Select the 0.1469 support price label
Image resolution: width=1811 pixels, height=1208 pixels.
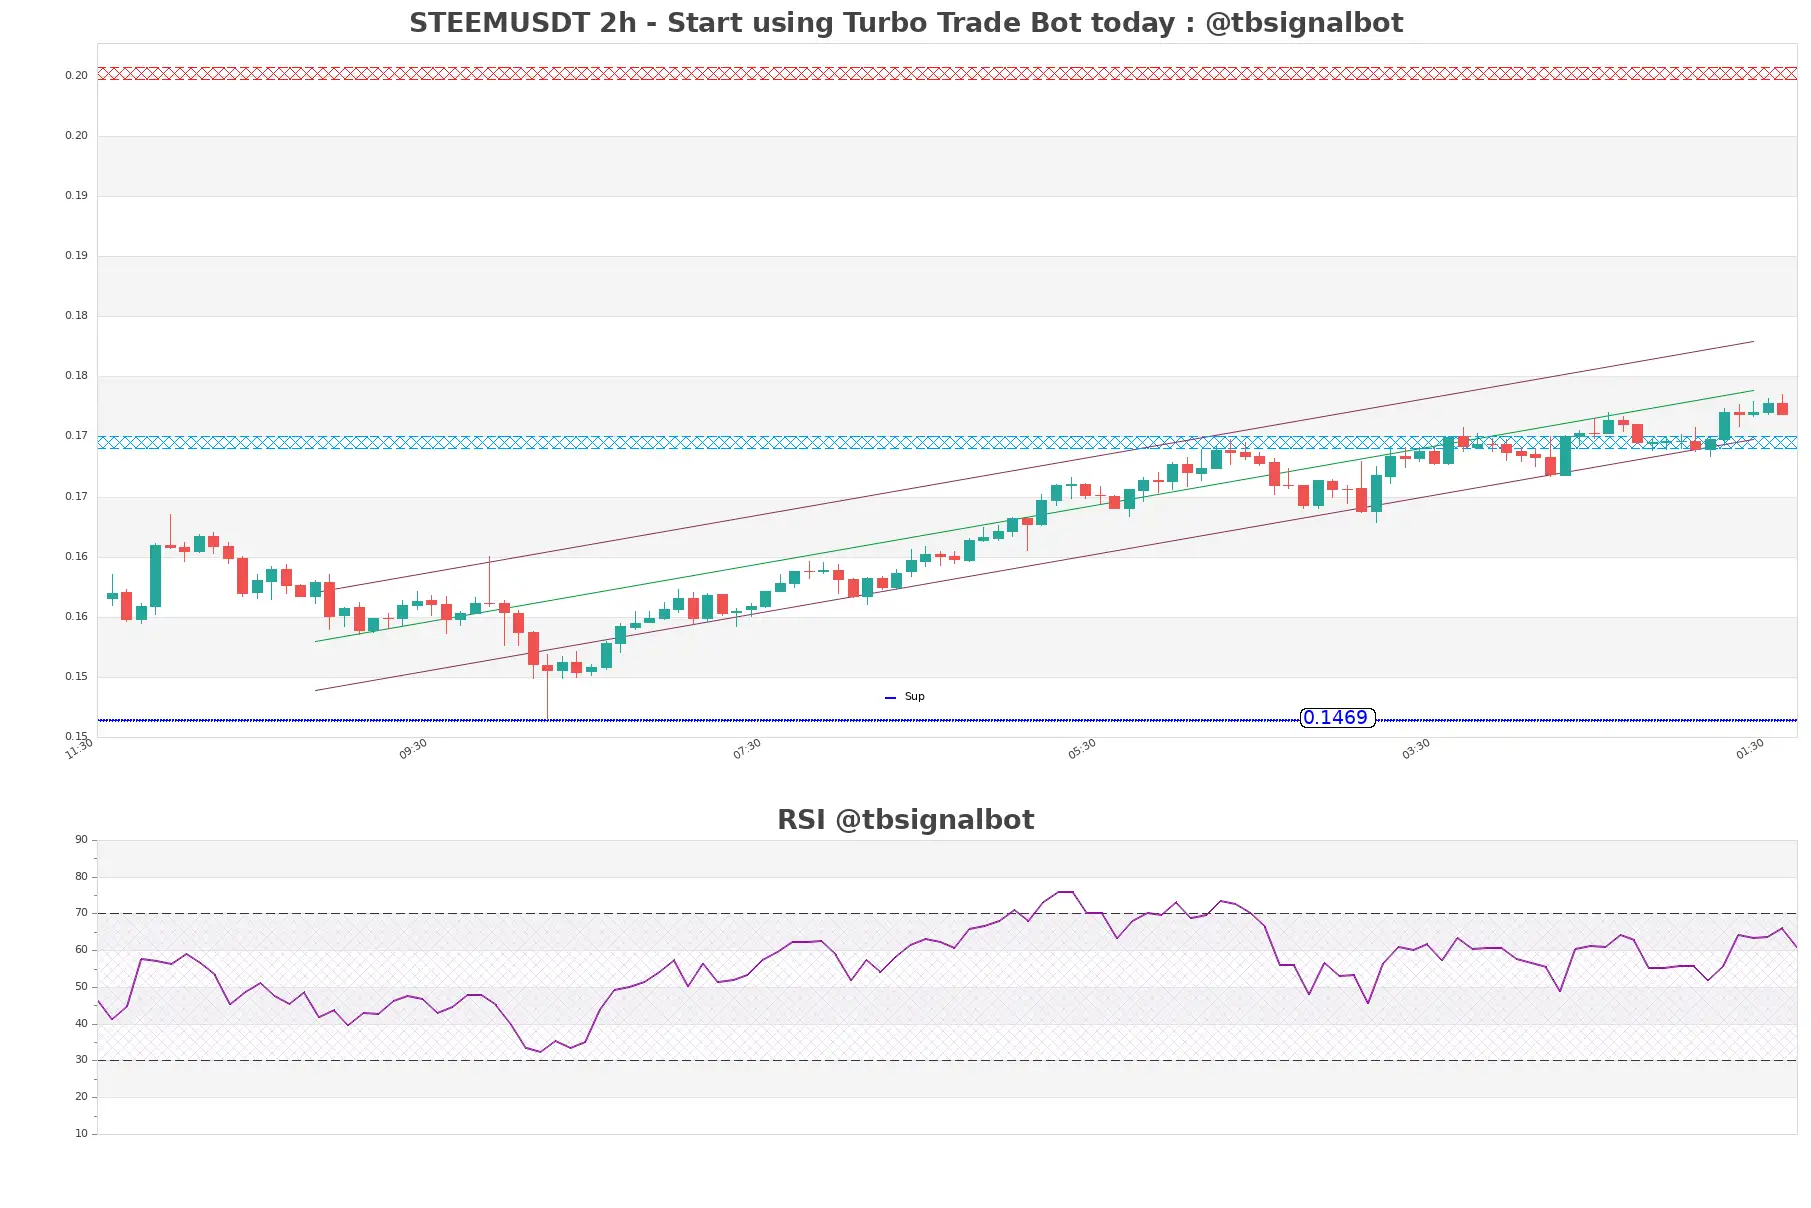tap(1337, 718)
